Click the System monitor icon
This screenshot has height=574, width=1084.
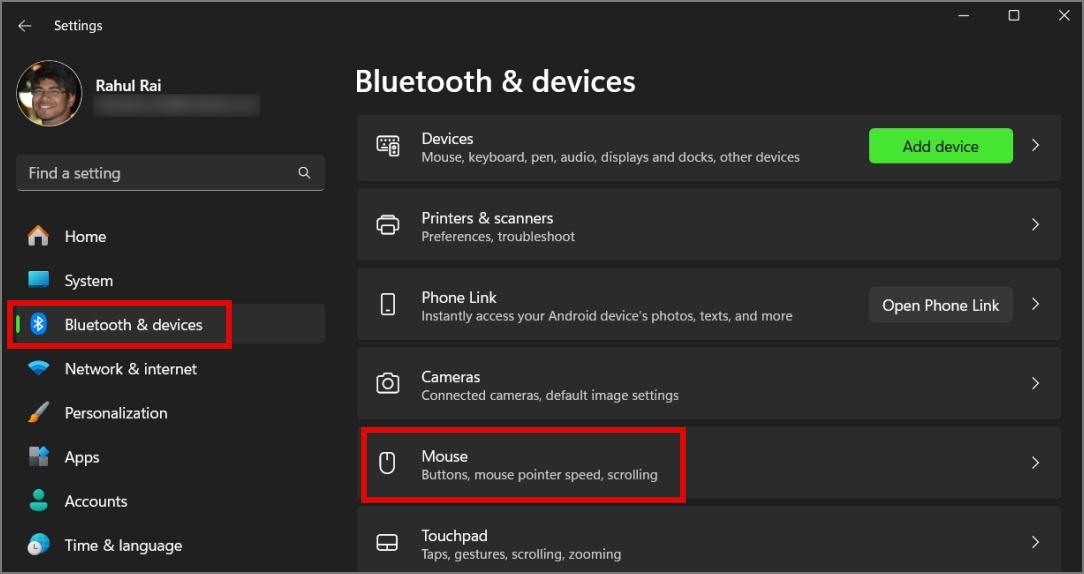coord(38,280)
